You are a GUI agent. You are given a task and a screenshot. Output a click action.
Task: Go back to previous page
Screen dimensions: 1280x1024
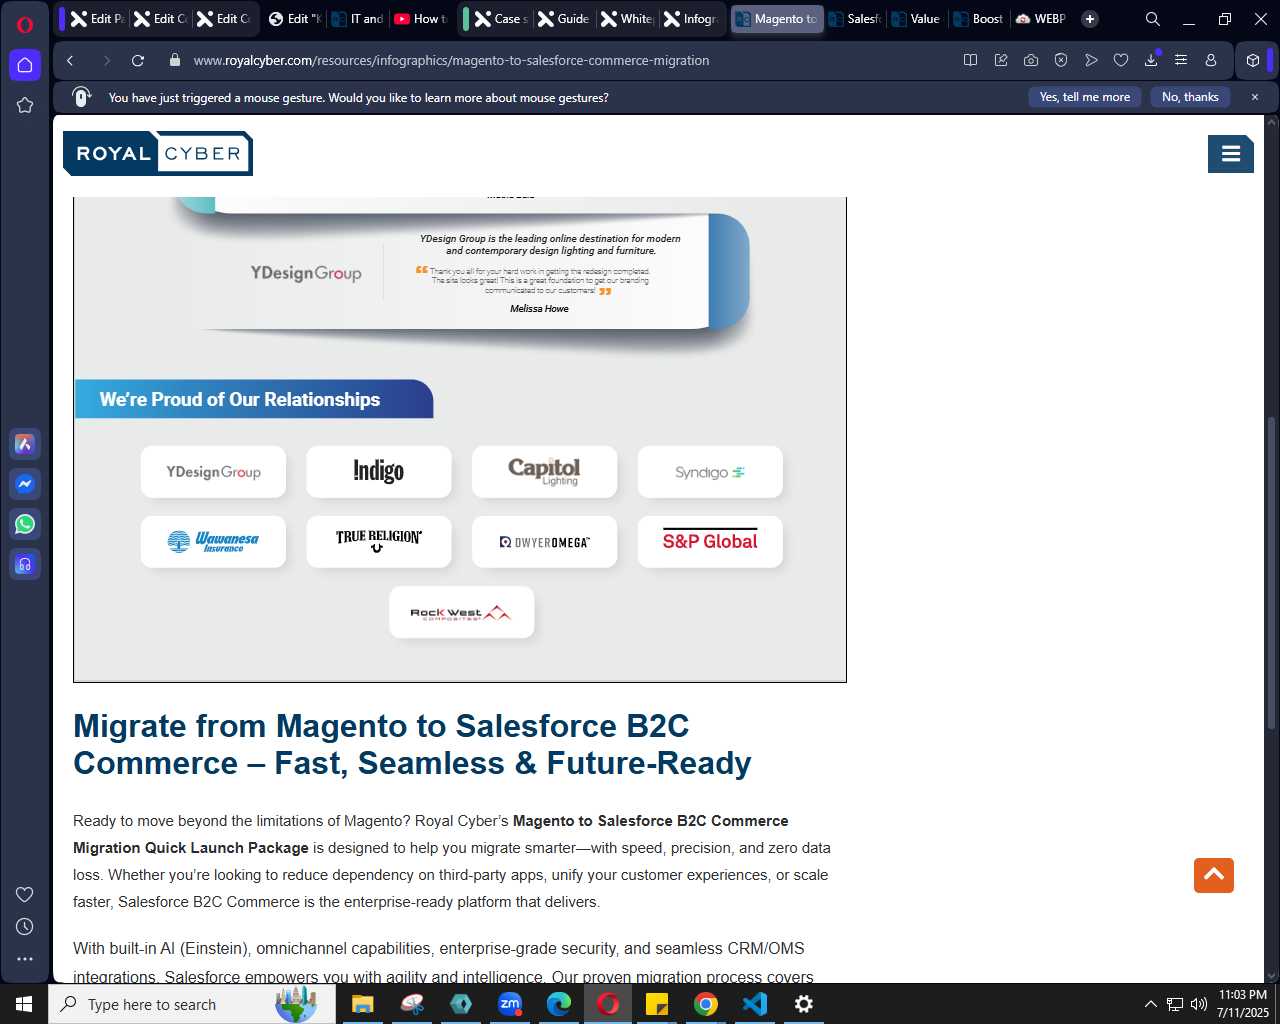[70, 60]
